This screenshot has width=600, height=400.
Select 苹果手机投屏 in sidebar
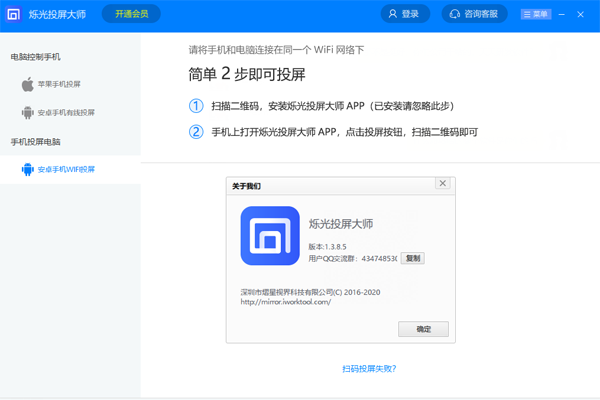tap(59, 84)
